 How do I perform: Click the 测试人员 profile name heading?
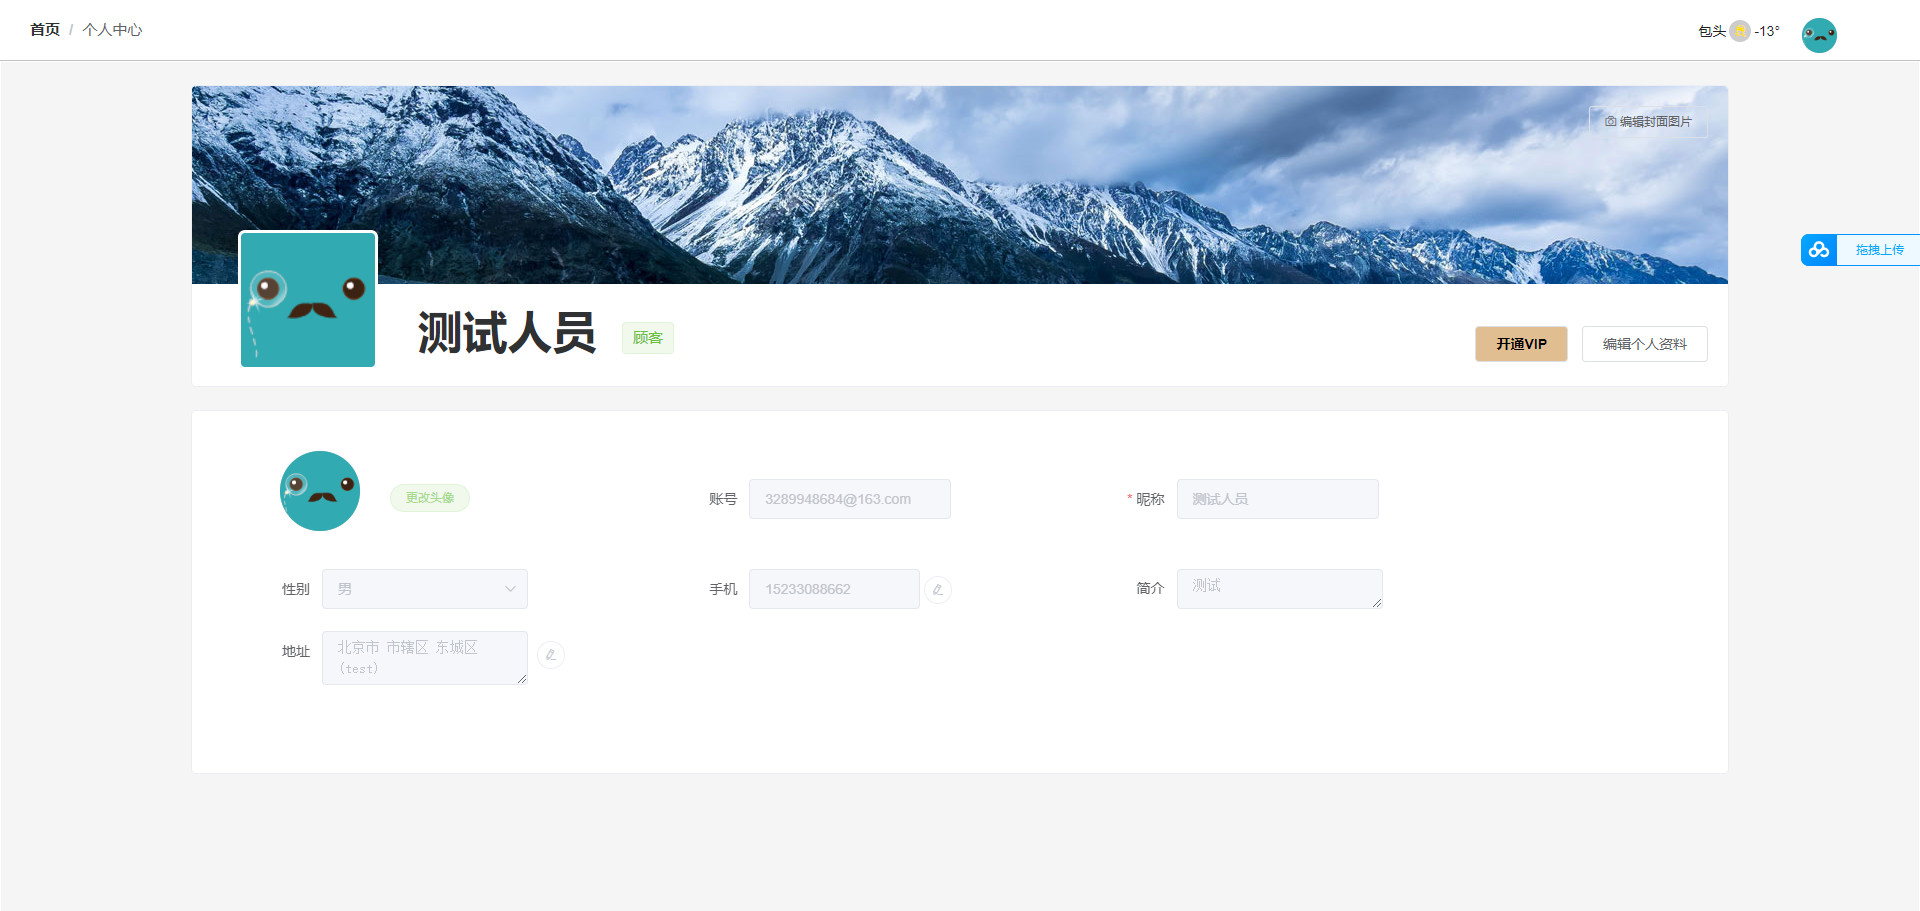pyautogui.click(x=507, y=333)
